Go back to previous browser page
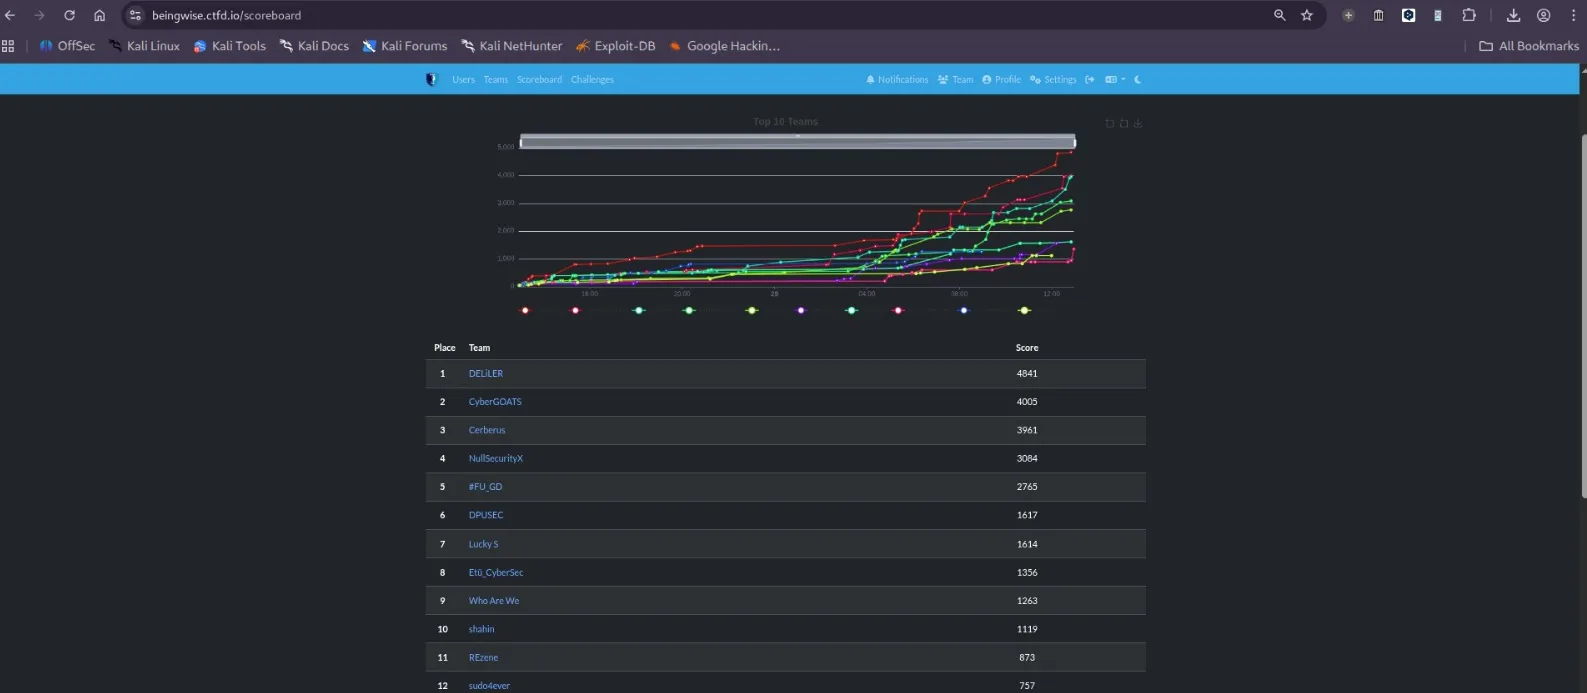1587x693 pixels. 10,15
